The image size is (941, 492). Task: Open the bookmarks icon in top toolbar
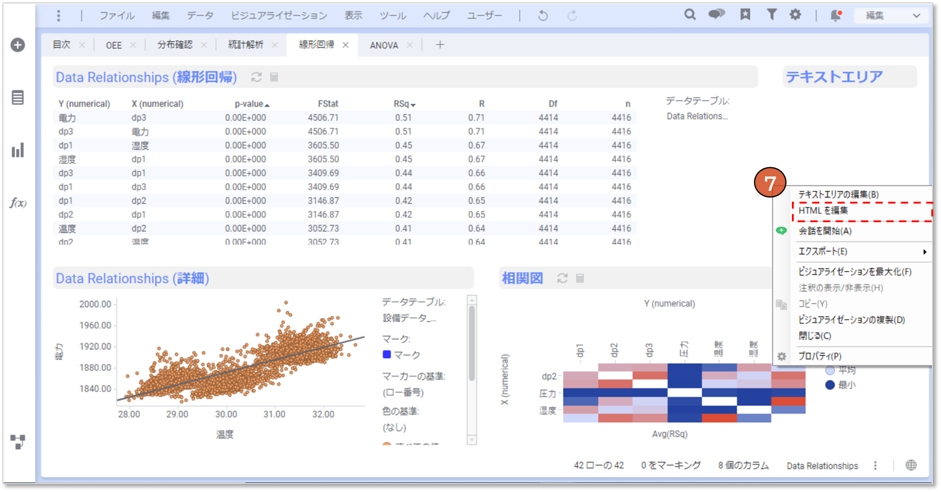click(x=745, y=15)
